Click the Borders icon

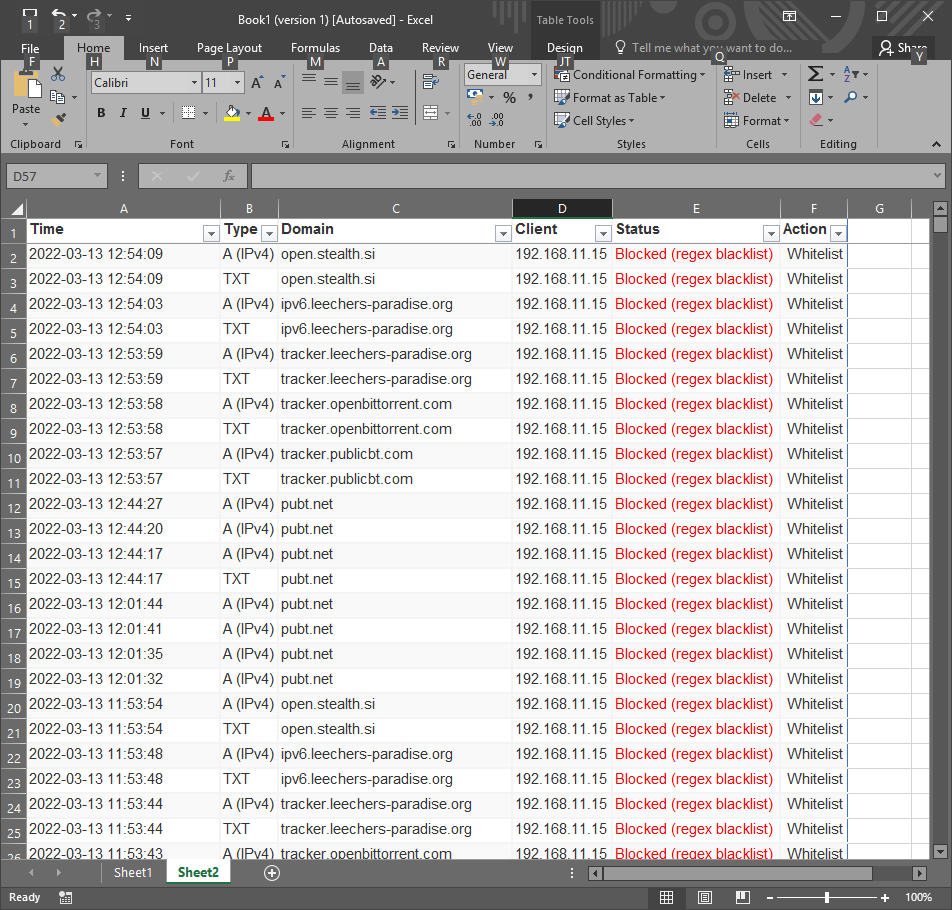point(189,112)
